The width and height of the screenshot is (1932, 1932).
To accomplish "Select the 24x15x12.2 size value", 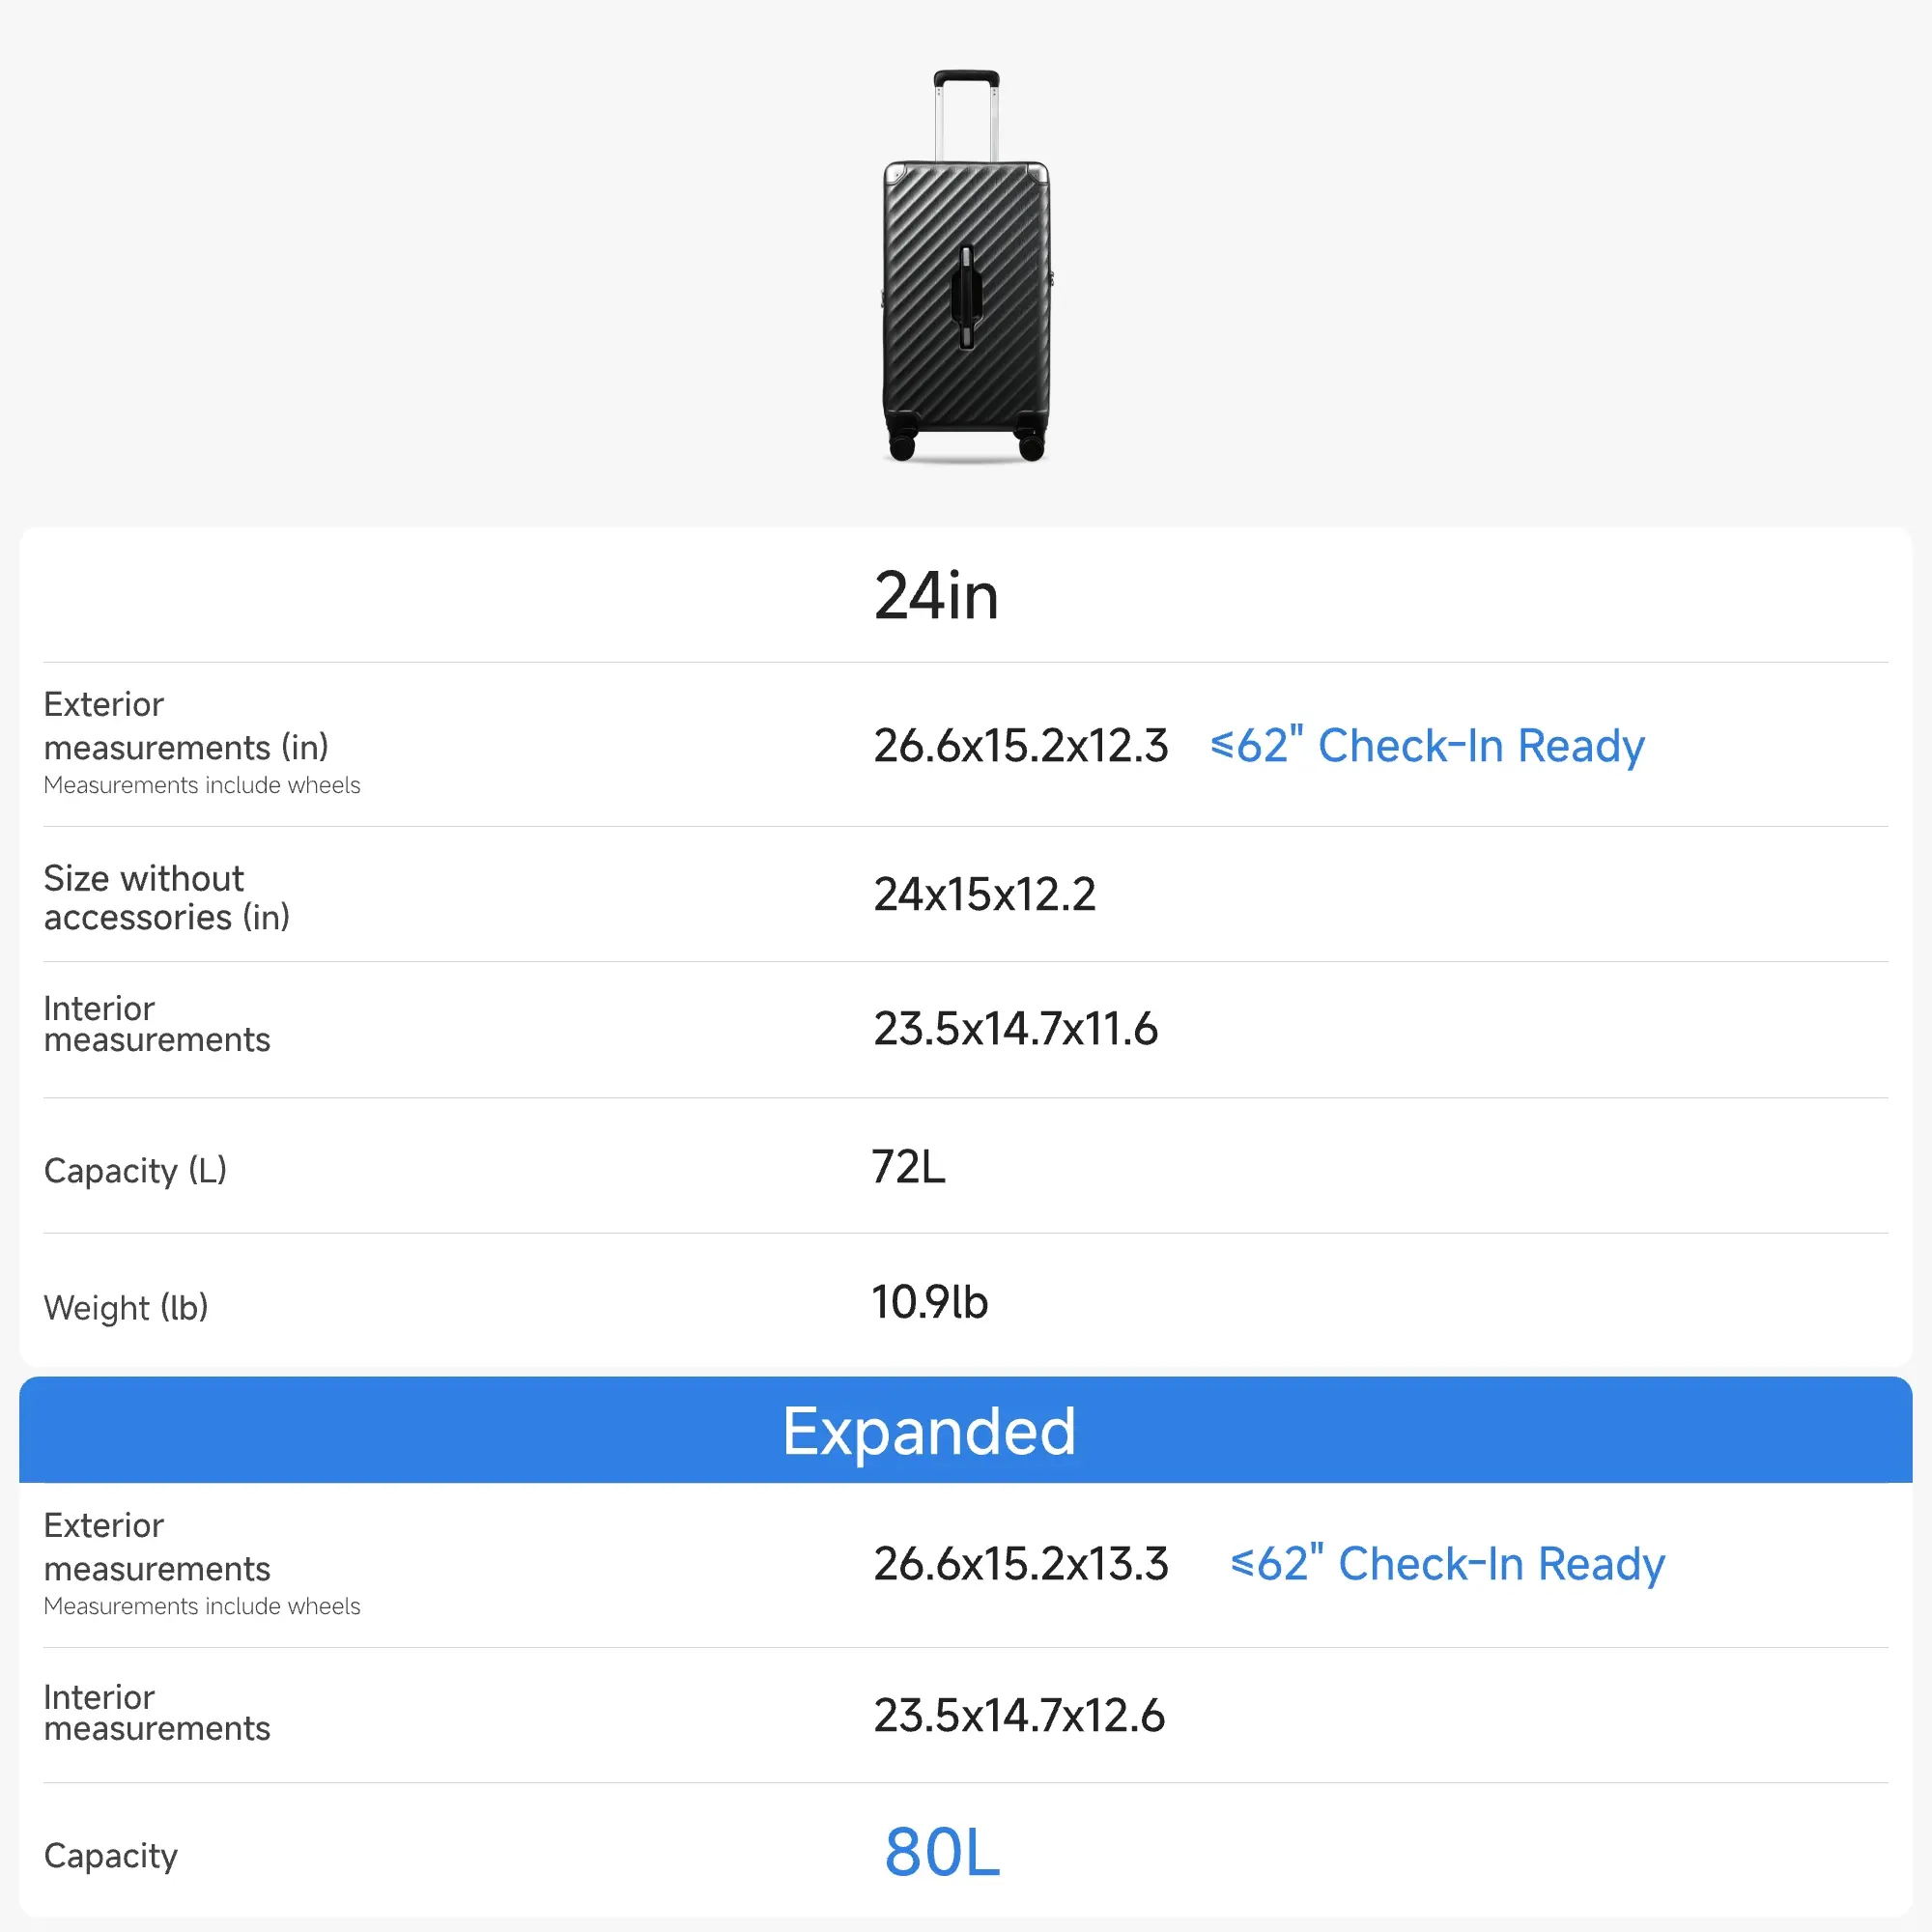I will (x=984, y=894).
